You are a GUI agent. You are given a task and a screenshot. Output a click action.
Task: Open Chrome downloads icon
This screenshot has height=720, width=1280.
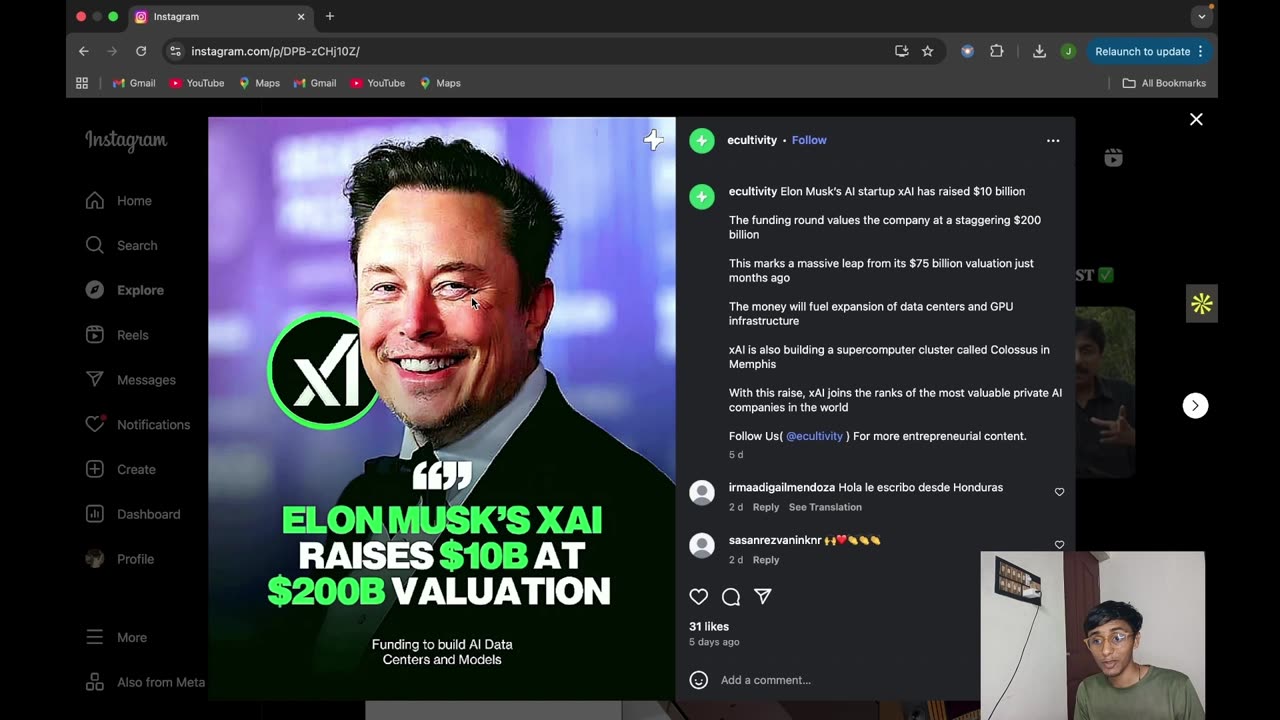(x=1039, y=51)
